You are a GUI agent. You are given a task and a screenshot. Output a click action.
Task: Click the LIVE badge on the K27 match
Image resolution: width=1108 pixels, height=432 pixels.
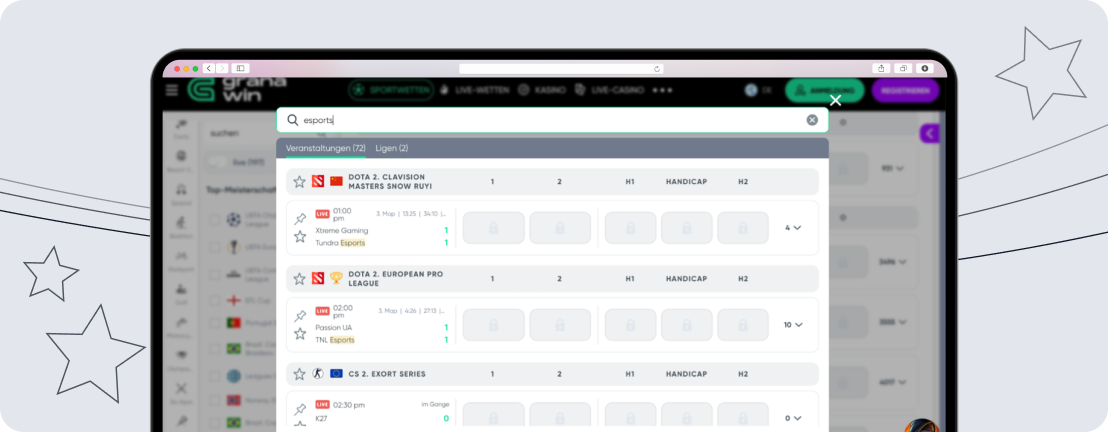click(x=322, y=404)
